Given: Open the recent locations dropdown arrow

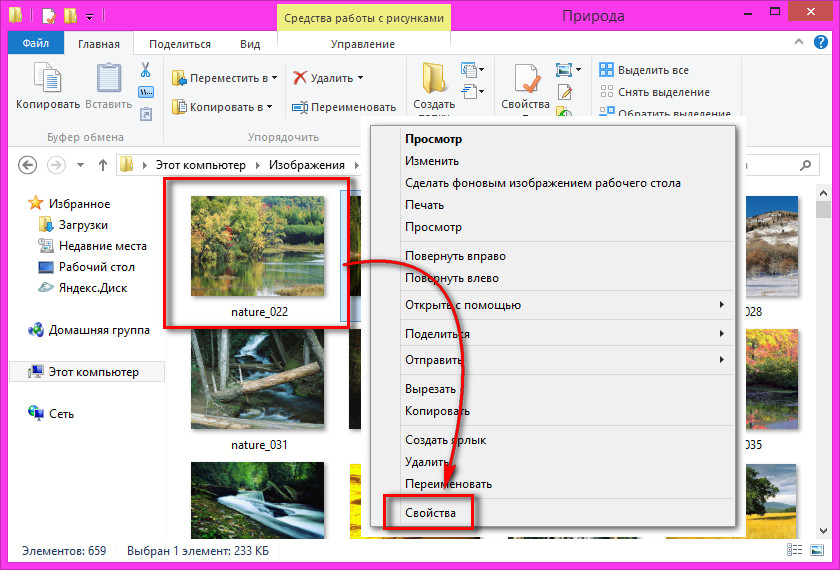Looking at the screenshot, I should [80, 165].
